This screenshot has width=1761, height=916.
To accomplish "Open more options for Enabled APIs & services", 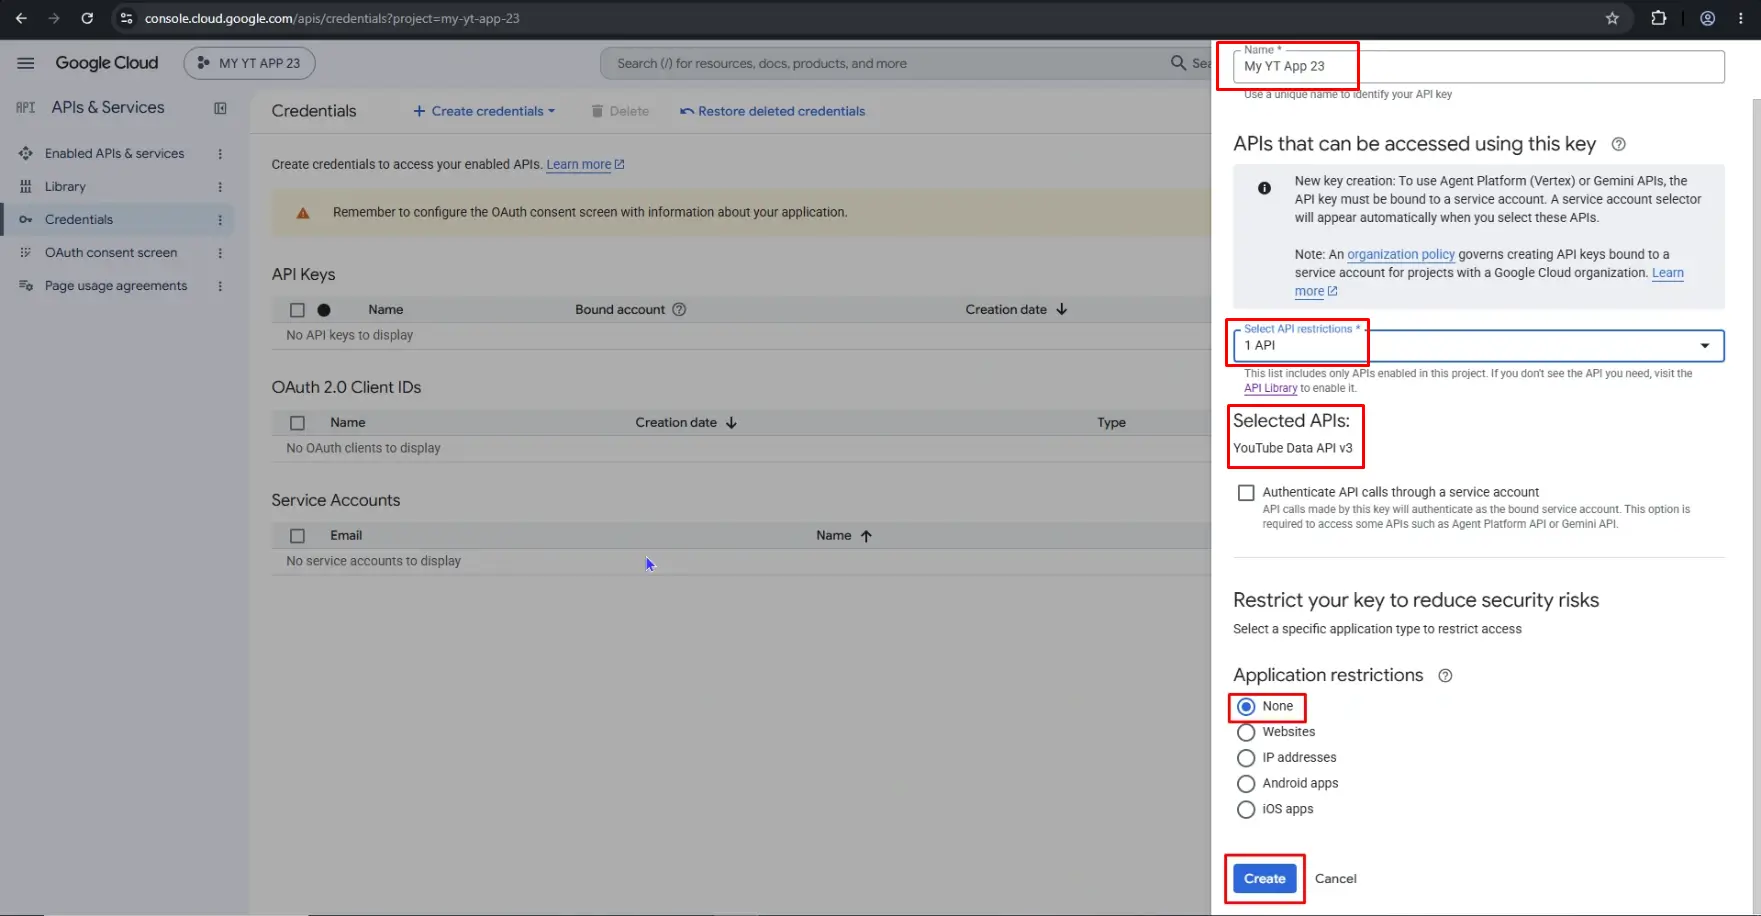I will [220, 154].
